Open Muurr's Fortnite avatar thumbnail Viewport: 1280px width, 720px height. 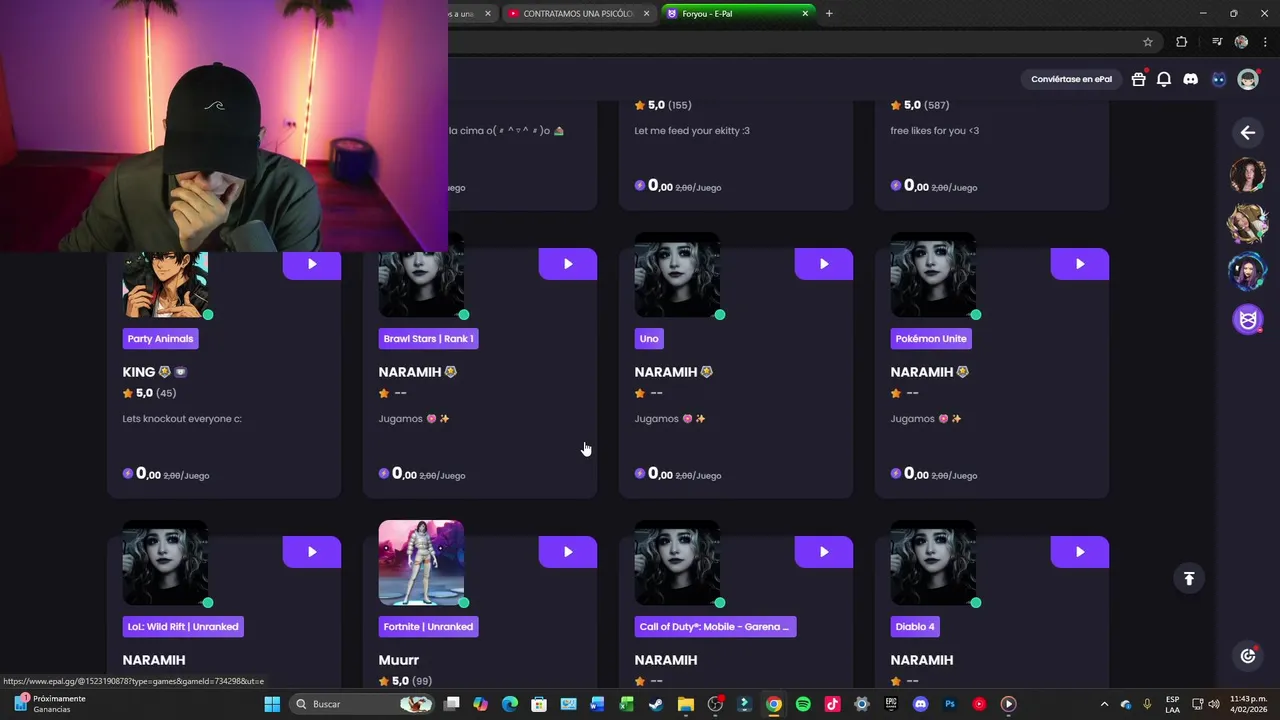coord(421,562)
